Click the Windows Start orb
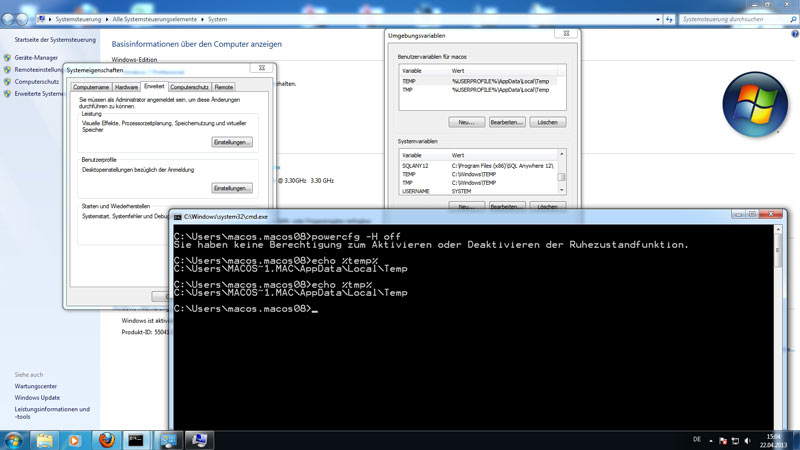The height and width of the screenshot is (450, 800). pos(14,439)
